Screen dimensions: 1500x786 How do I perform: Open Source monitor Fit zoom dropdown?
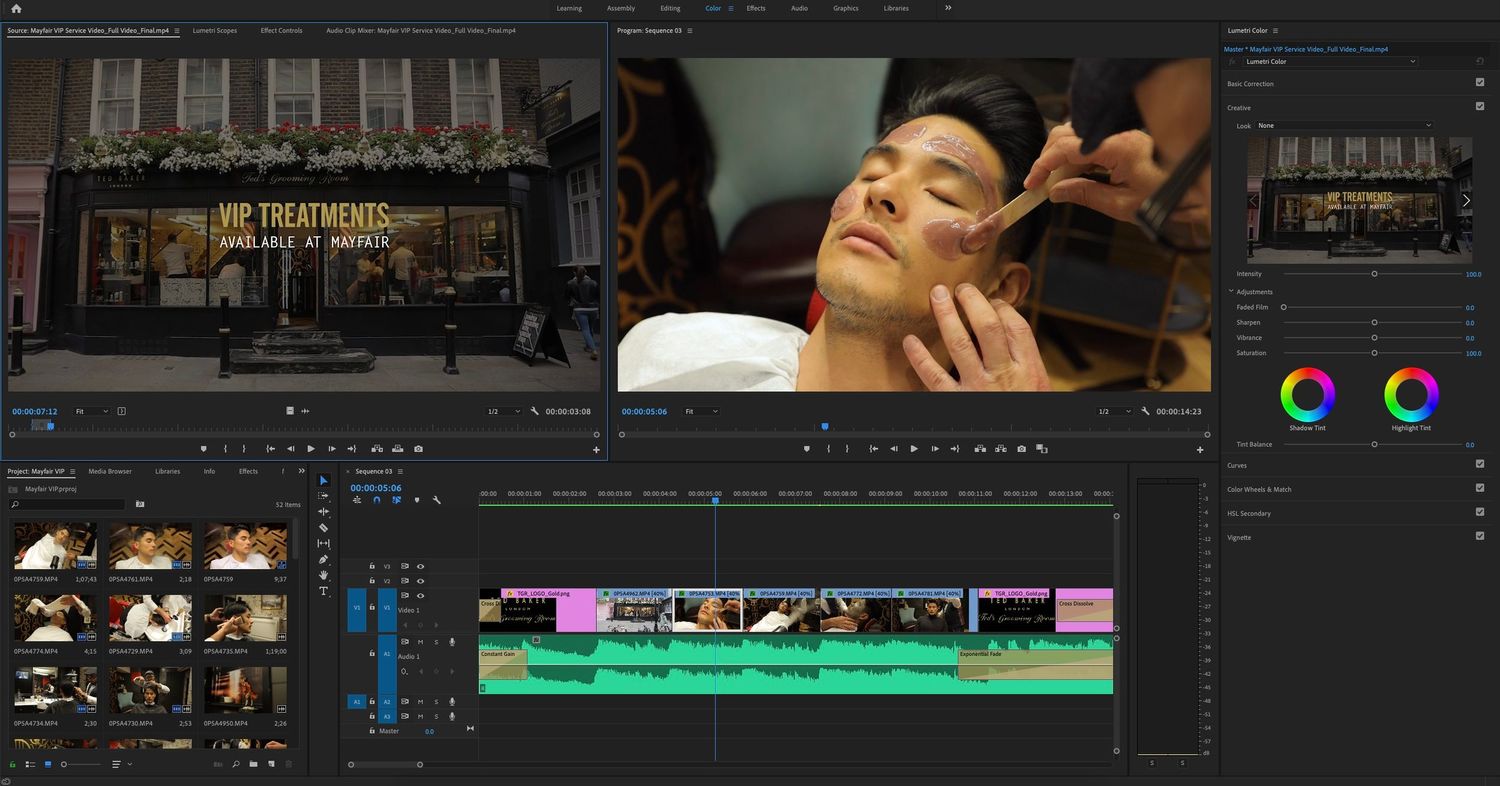click(x=91, y=411)
